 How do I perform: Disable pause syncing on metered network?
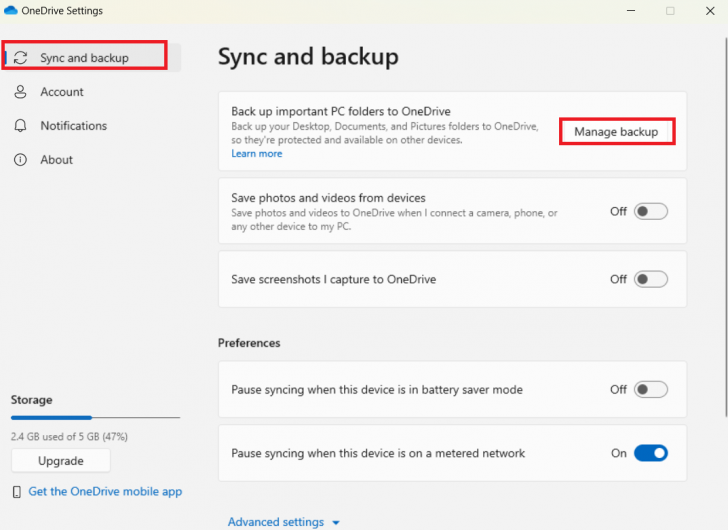point(651,453)
